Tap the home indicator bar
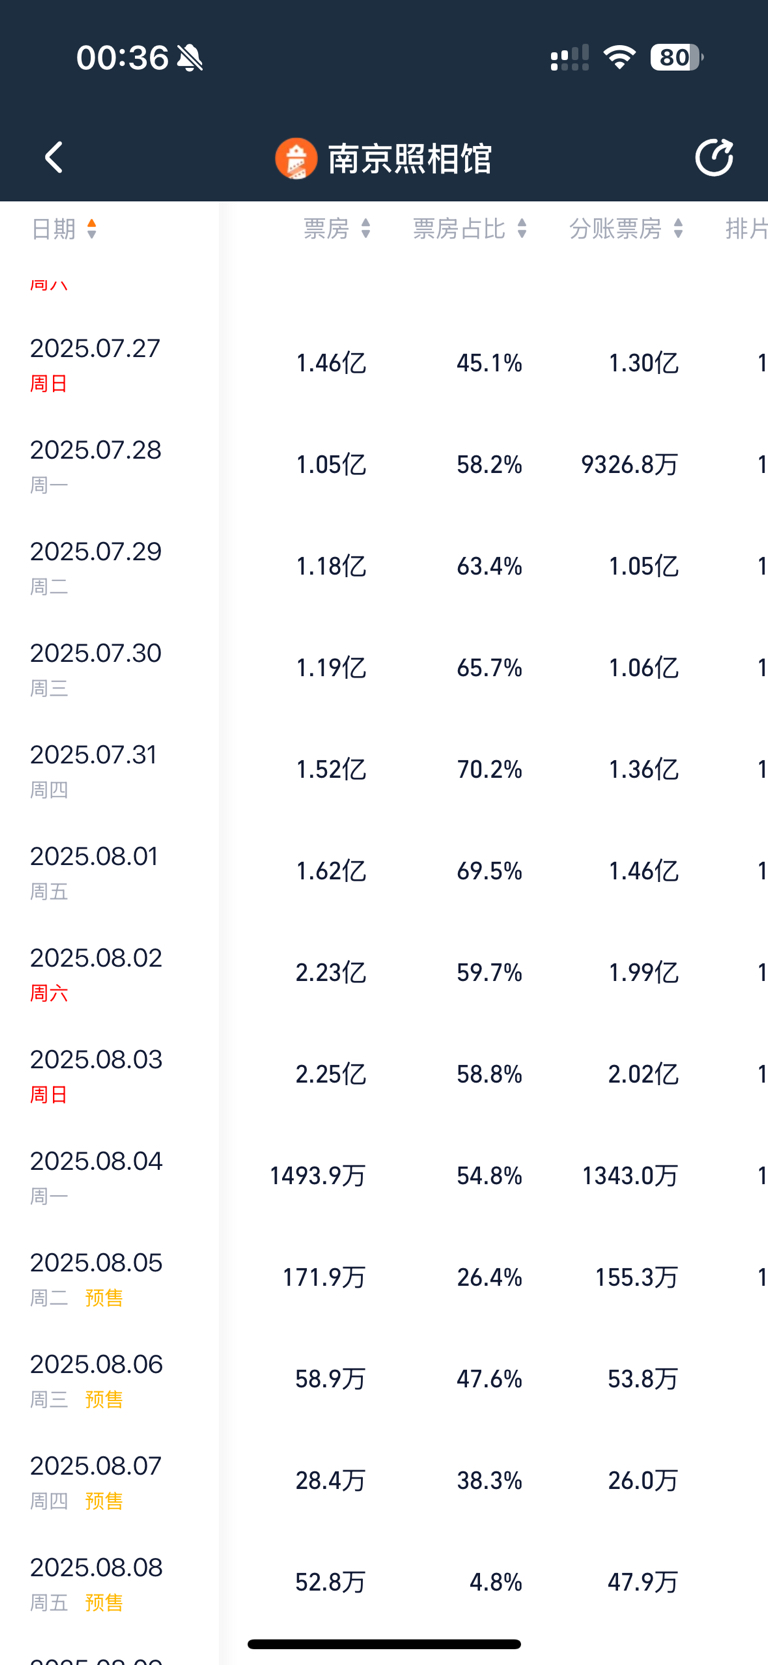The height and width of the screenshot is (1665, 769). pos(384,1644)
